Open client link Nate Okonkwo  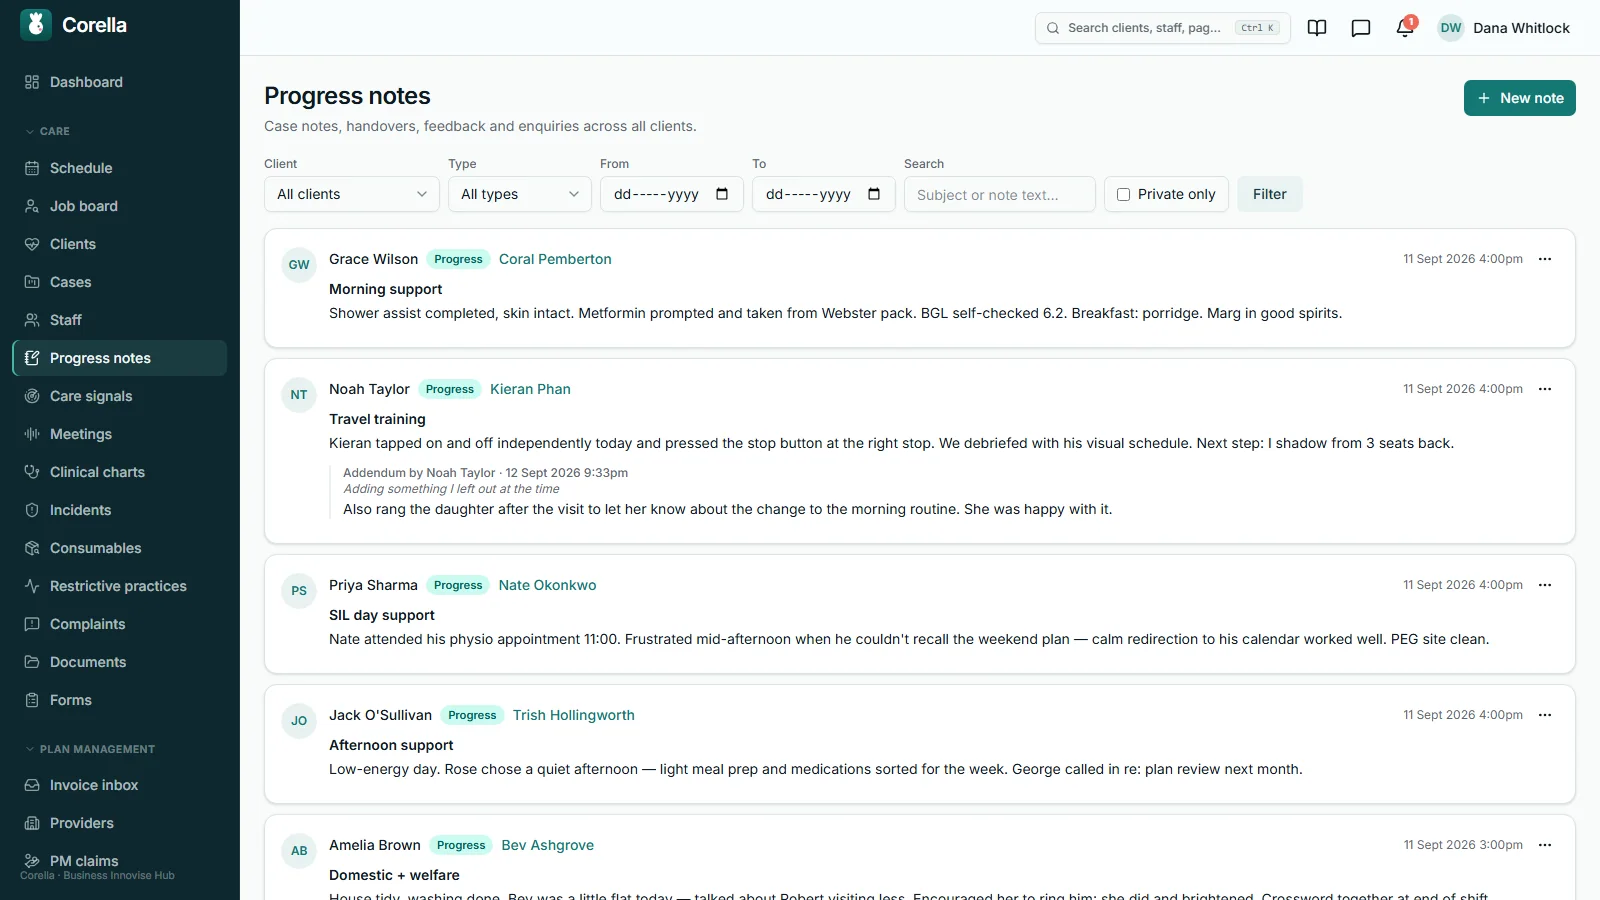tap(547, 585)
